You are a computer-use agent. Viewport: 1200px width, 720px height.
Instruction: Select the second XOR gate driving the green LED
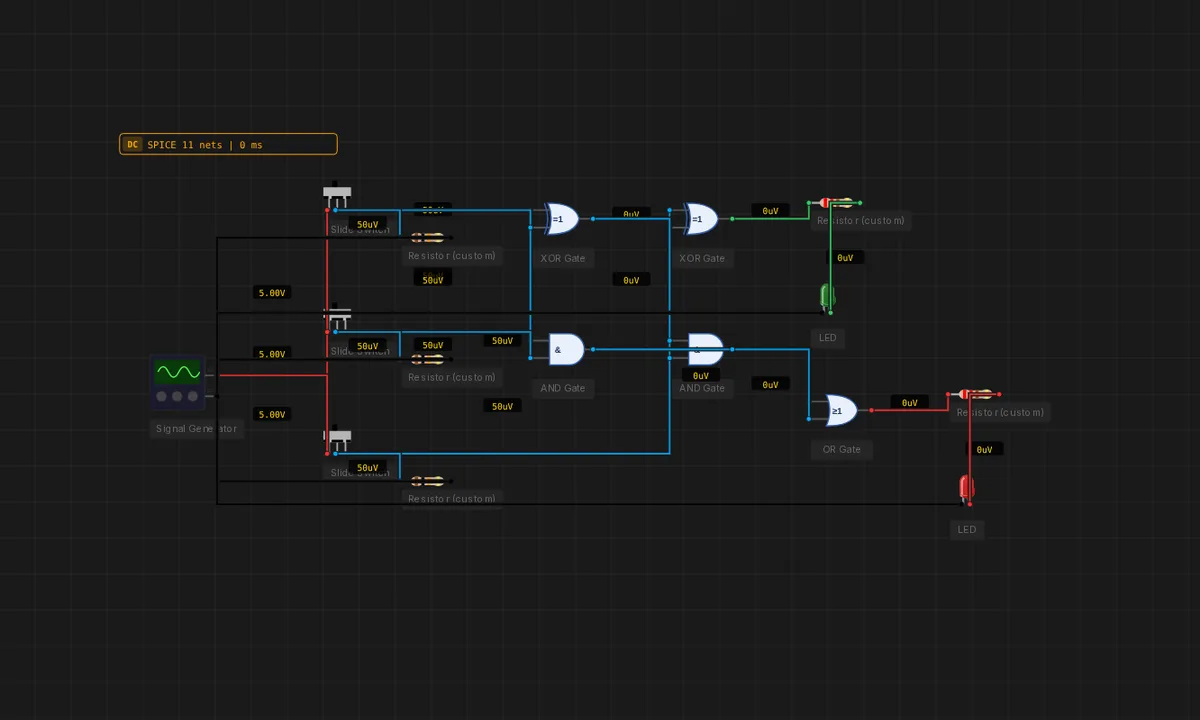699,218
